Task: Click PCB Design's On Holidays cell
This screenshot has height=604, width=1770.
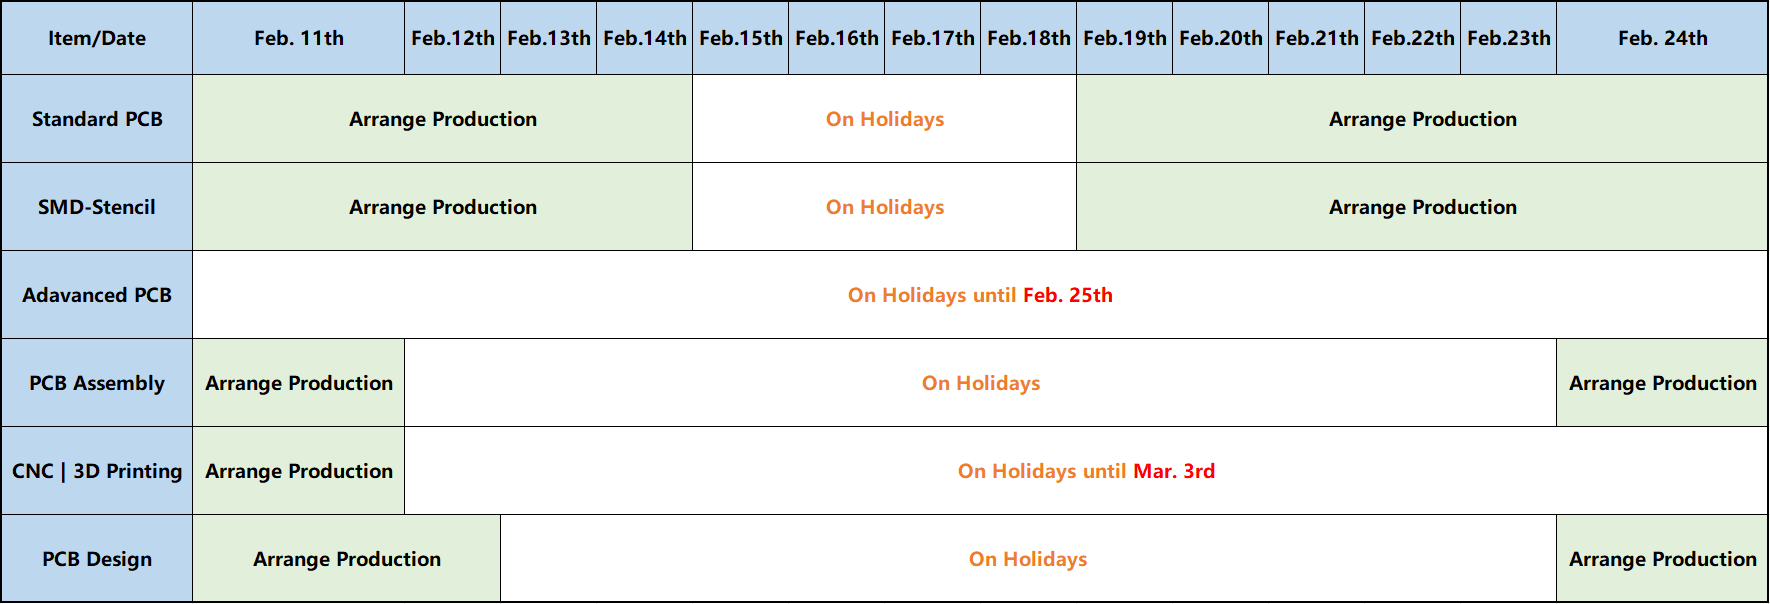Action: point(1028,559)
